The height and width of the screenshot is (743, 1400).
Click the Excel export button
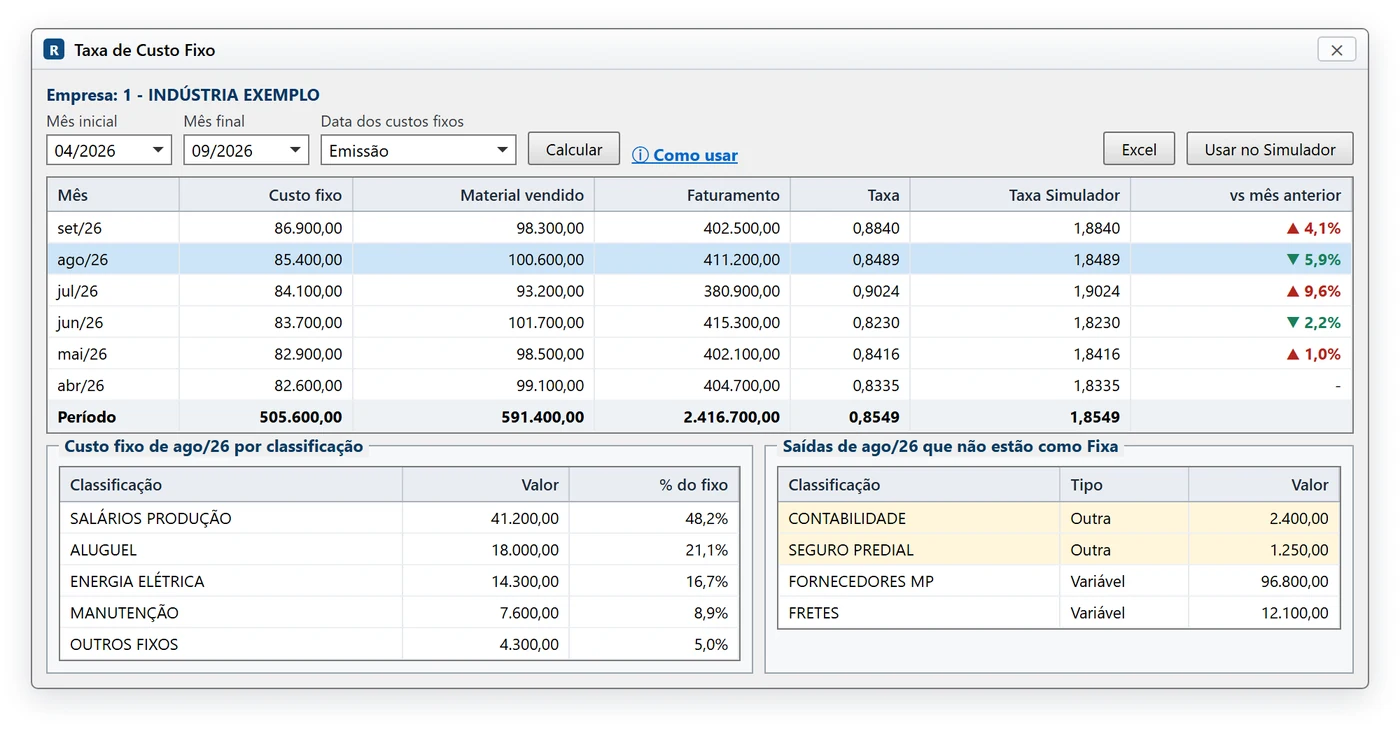pyautogui.click(x=1139, y=149)
